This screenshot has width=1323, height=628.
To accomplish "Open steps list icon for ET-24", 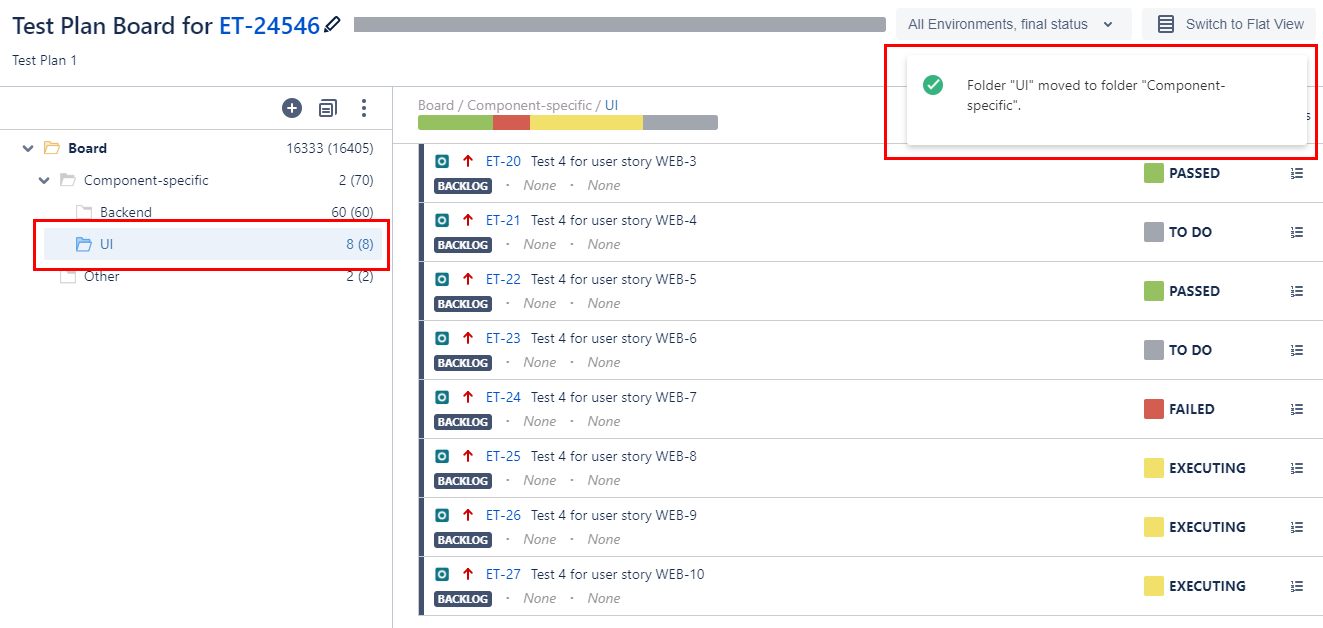I will [1297, 409].
